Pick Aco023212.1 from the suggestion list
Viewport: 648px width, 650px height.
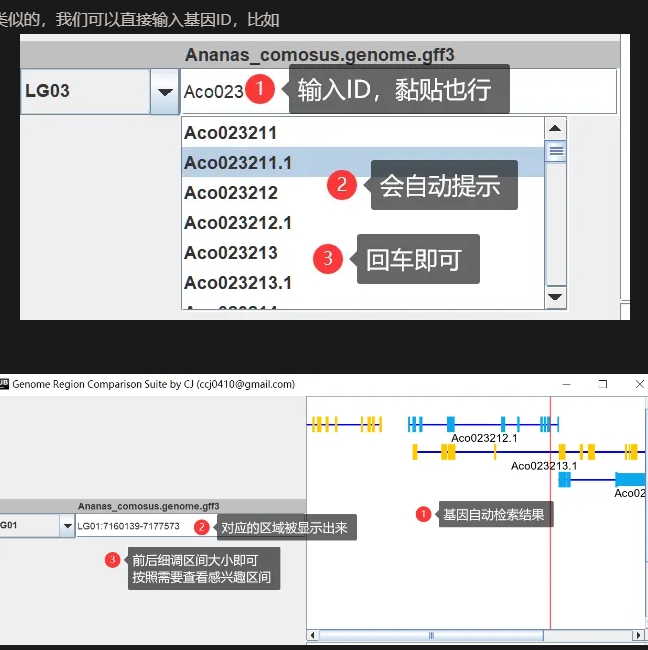click(363, 223)
